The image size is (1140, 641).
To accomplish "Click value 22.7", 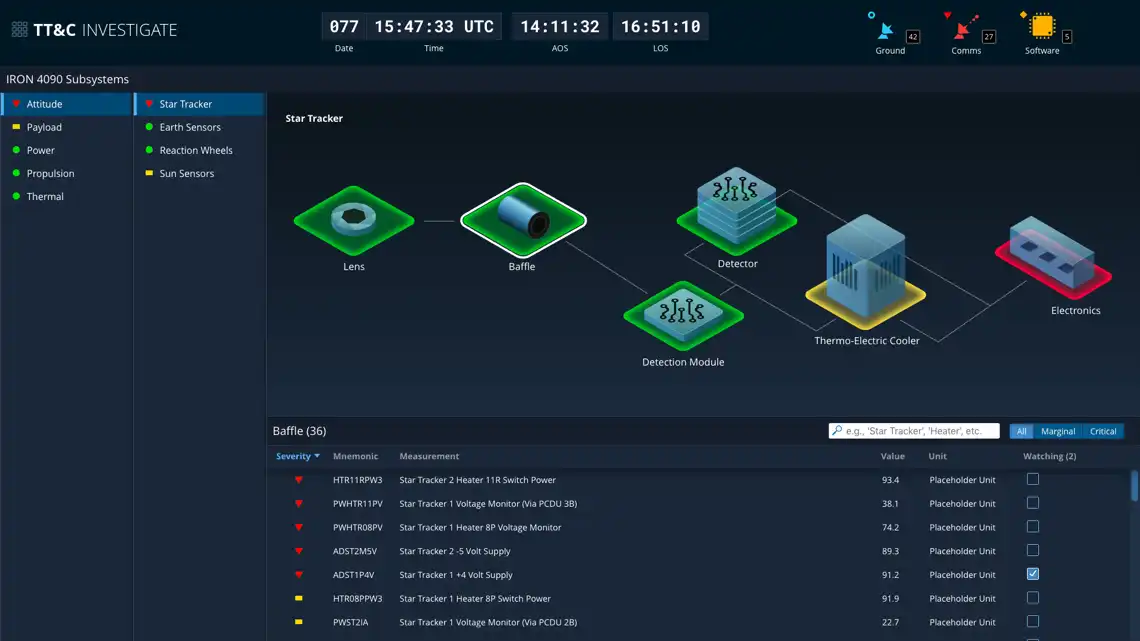I will click(x=890, y=623).
